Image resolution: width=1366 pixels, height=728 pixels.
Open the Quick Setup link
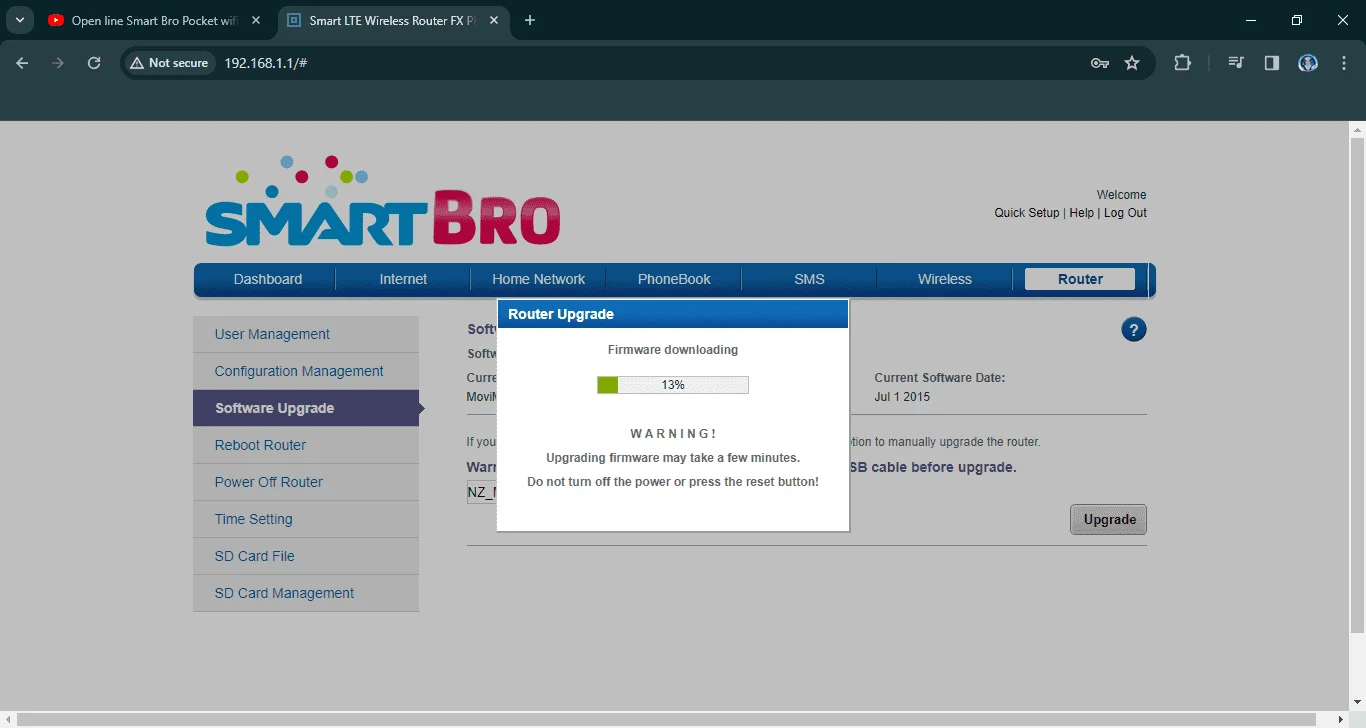pyautogui.click(x=1026, y=213)
